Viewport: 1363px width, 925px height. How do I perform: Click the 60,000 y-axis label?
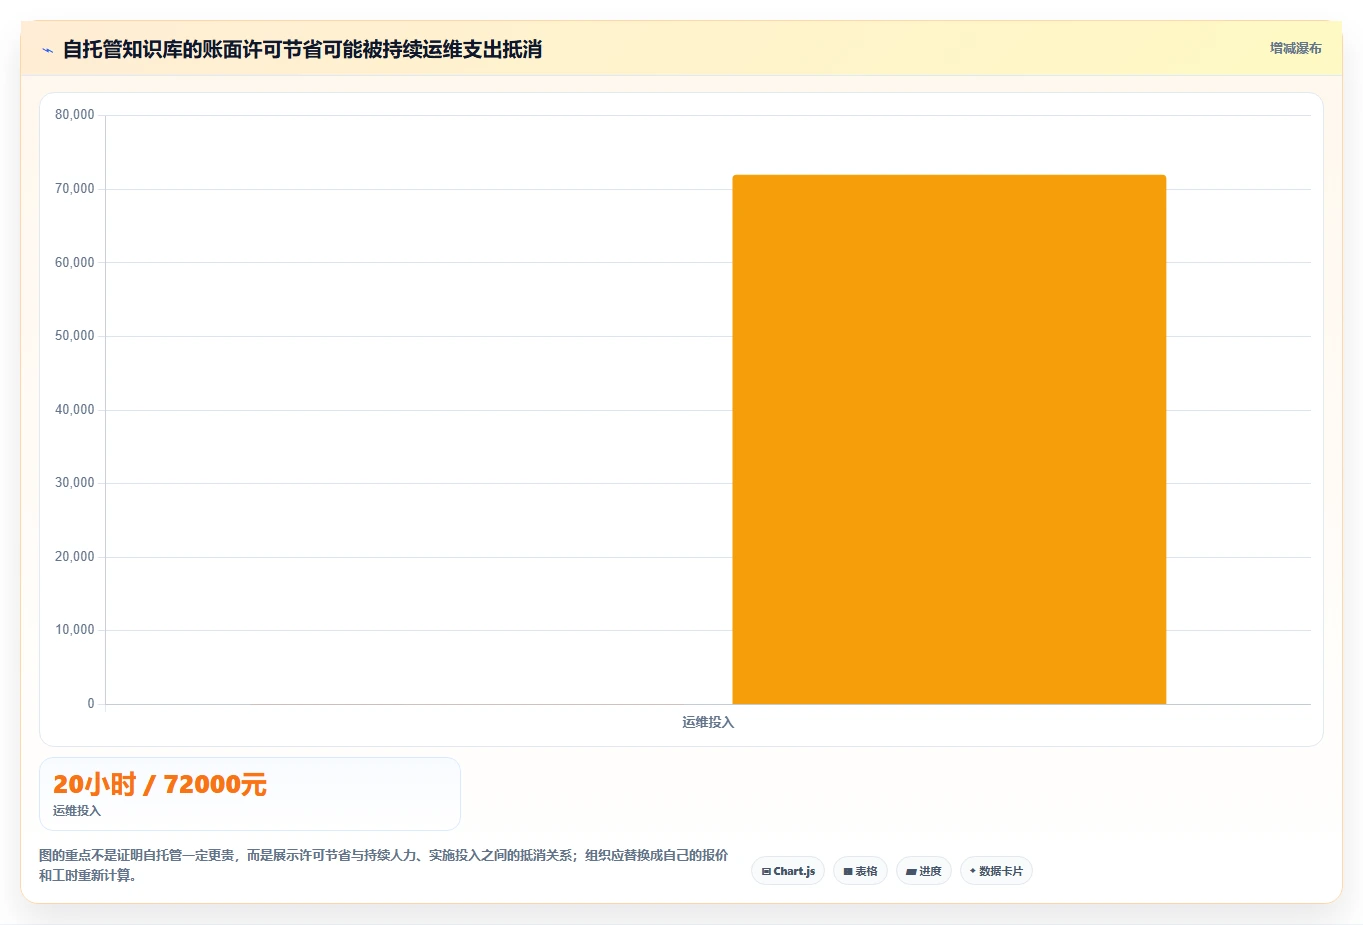[x=75, y=263]
